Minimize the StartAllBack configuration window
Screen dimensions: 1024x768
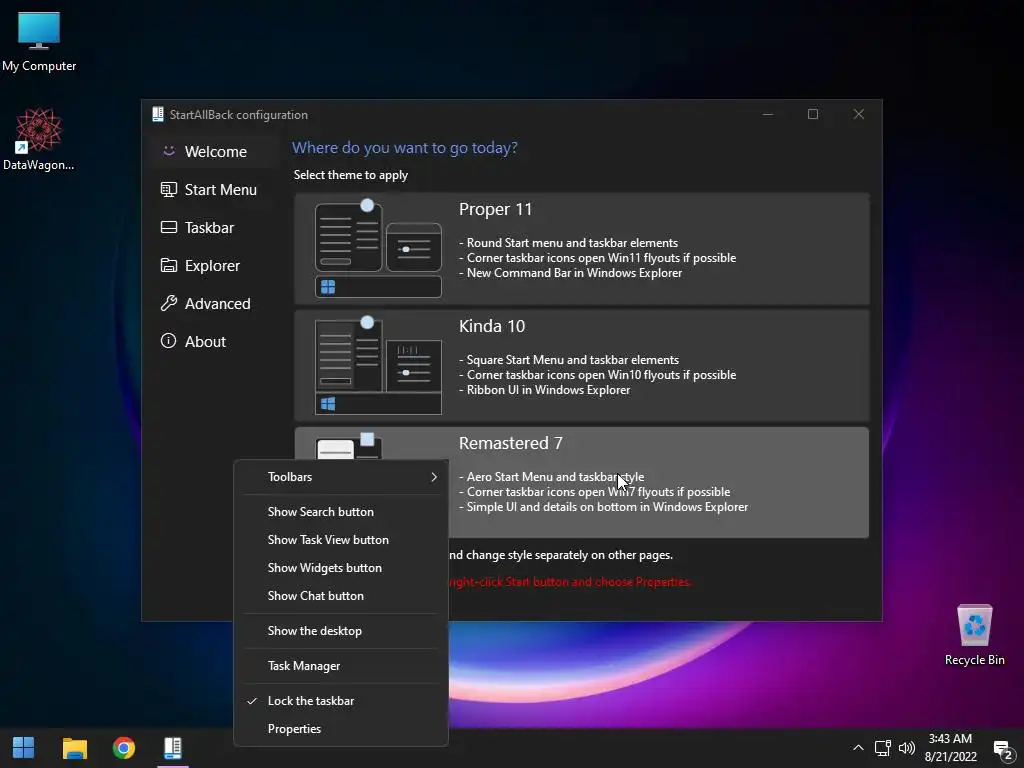(768, 114)
